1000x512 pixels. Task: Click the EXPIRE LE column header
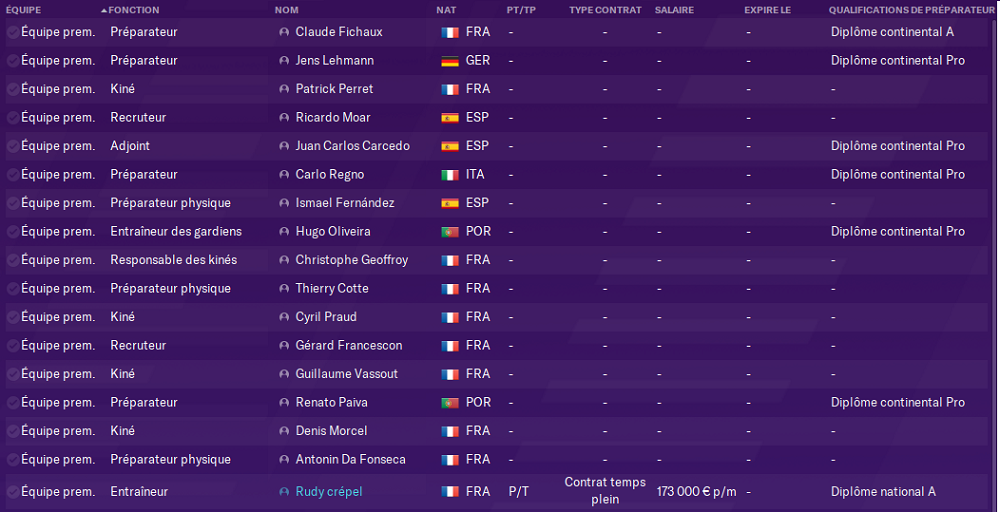point(767,10)
